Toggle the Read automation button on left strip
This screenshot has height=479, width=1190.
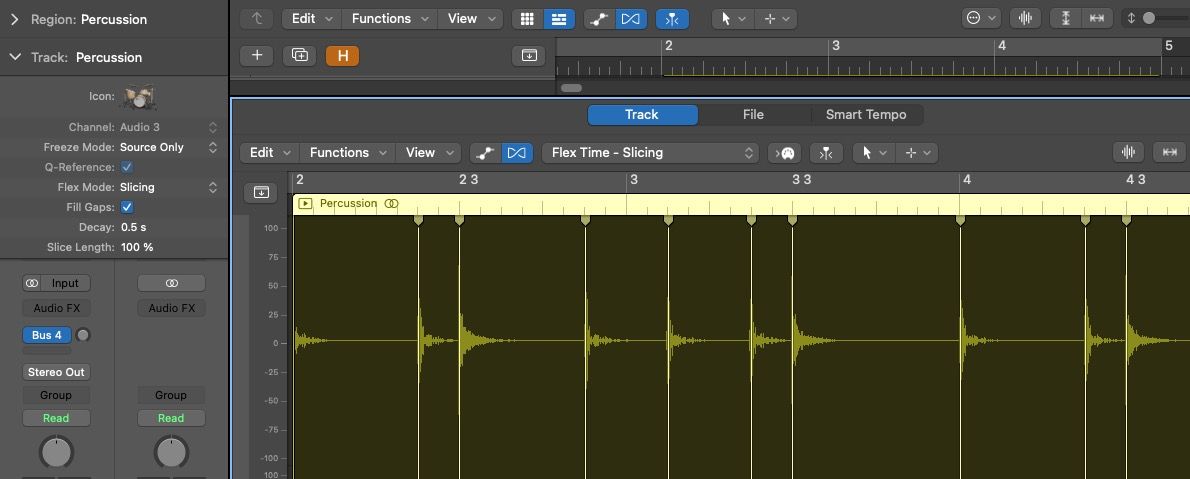[56, 418]
